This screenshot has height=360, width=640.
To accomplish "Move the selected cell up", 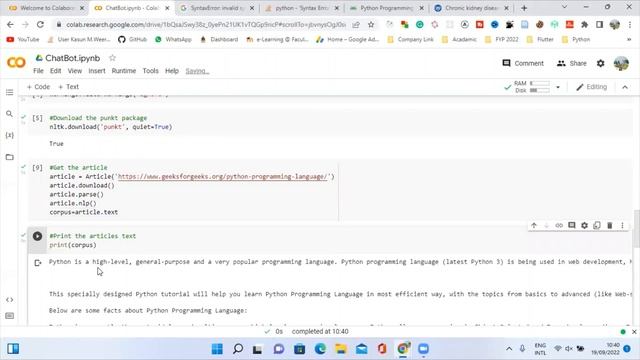I will click(x=534, y=225).
